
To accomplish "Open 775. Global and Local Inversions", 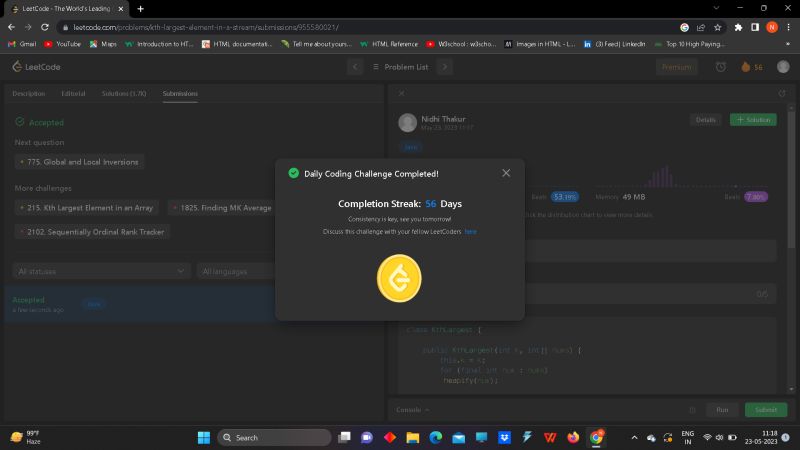I will pyautogui.click(x=79, y=162).
